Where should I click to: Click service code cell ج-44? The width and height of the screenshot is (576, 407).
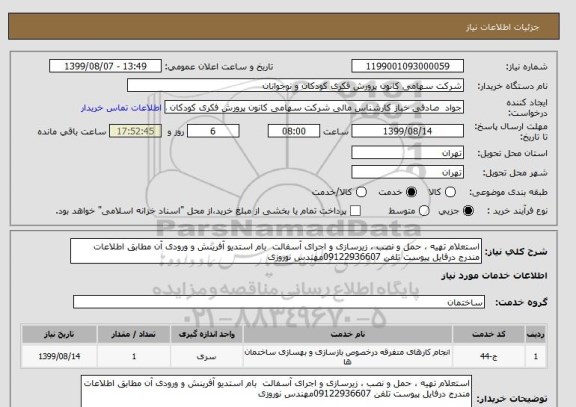pyautogui.click(x=489, y=356)
